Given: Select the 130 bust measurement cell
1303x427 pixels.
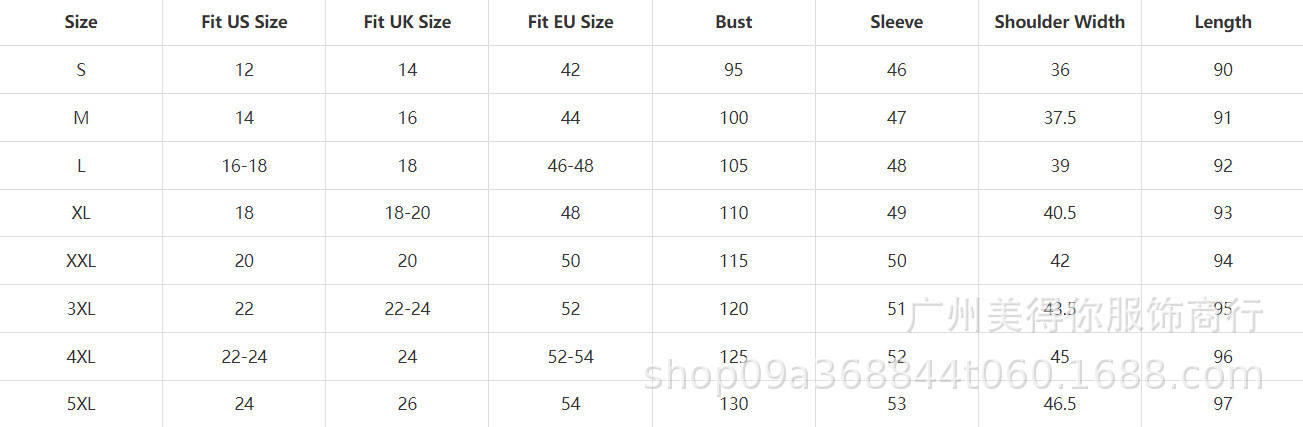Looking at the screenshot, I should coord(733,404).
